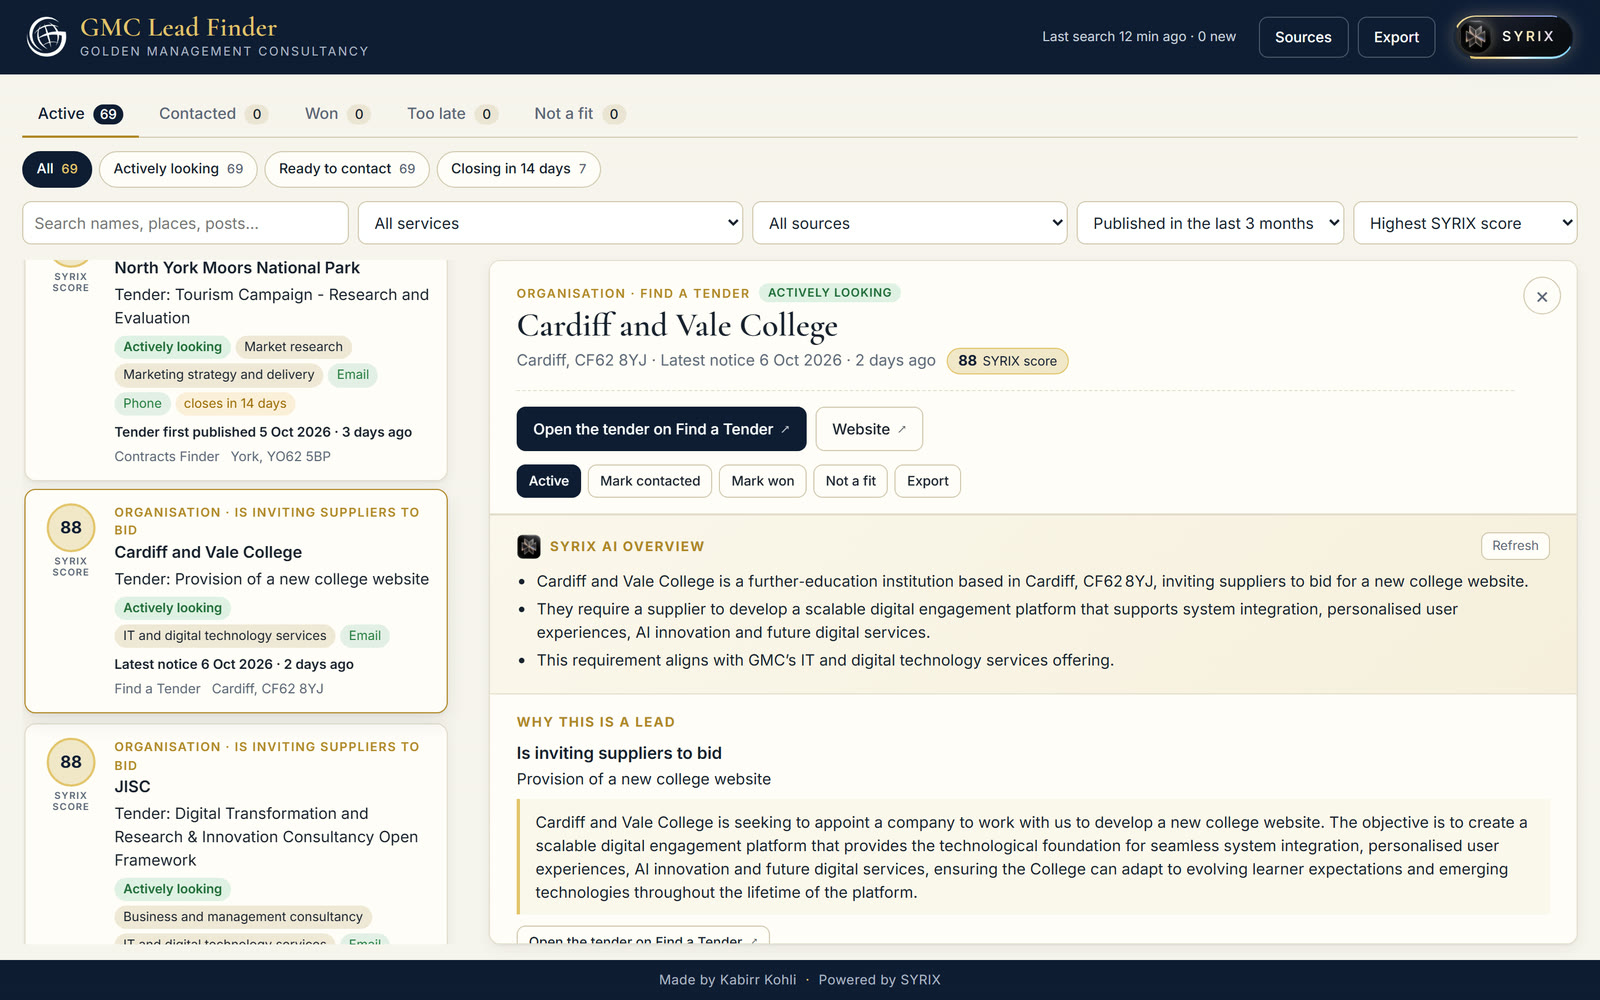Switch to the Active tab
The image size is (1600, 1000).
pos(80,114)
